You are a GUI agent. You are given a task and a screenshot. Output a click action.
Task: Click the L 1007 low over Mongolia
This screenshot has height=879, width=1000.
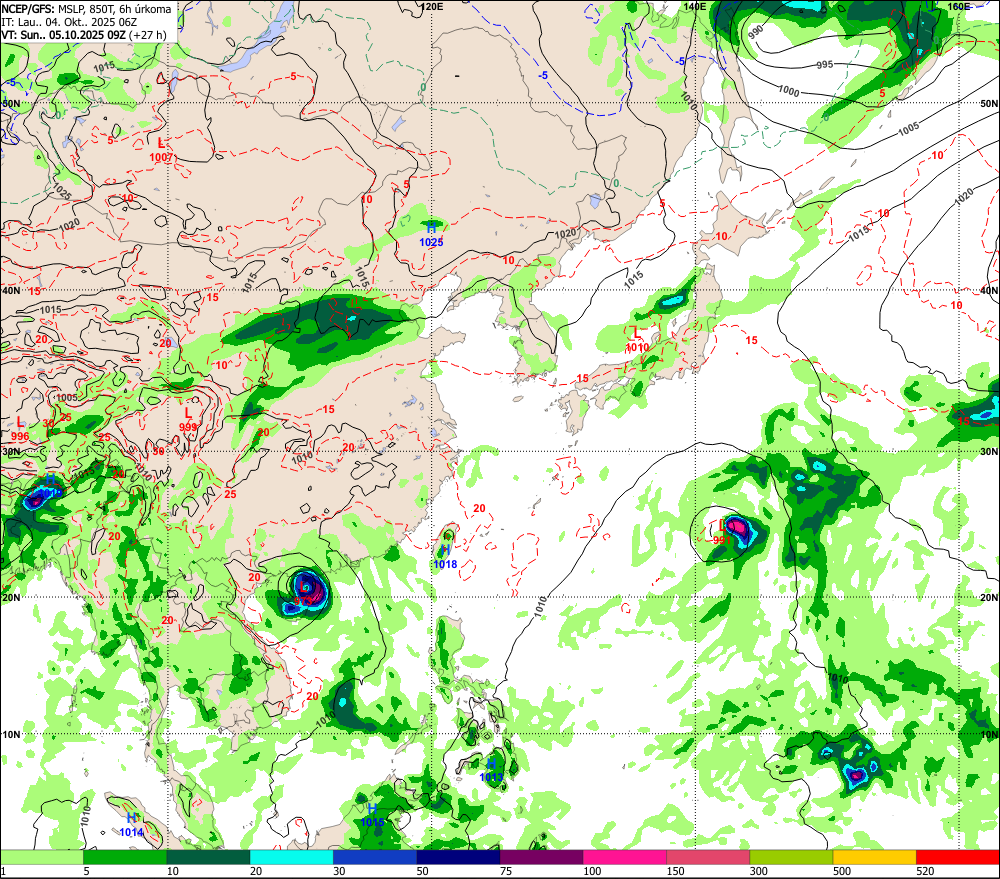point(161,151)
